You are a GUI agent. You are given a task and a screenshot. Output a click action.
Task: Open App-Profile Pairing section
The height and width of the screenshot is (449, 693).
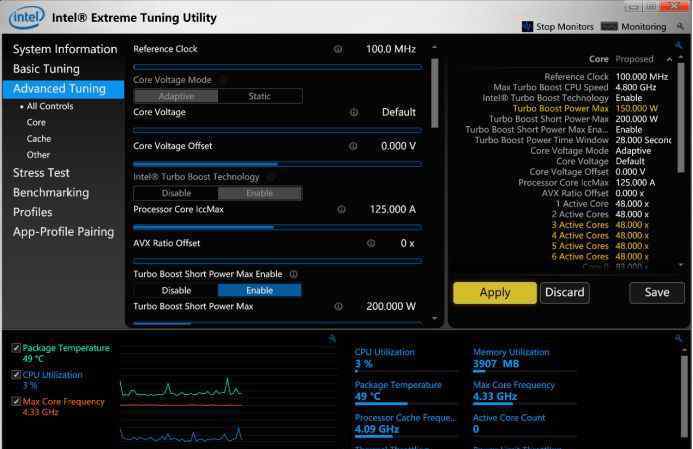click(x=63, y=232)
